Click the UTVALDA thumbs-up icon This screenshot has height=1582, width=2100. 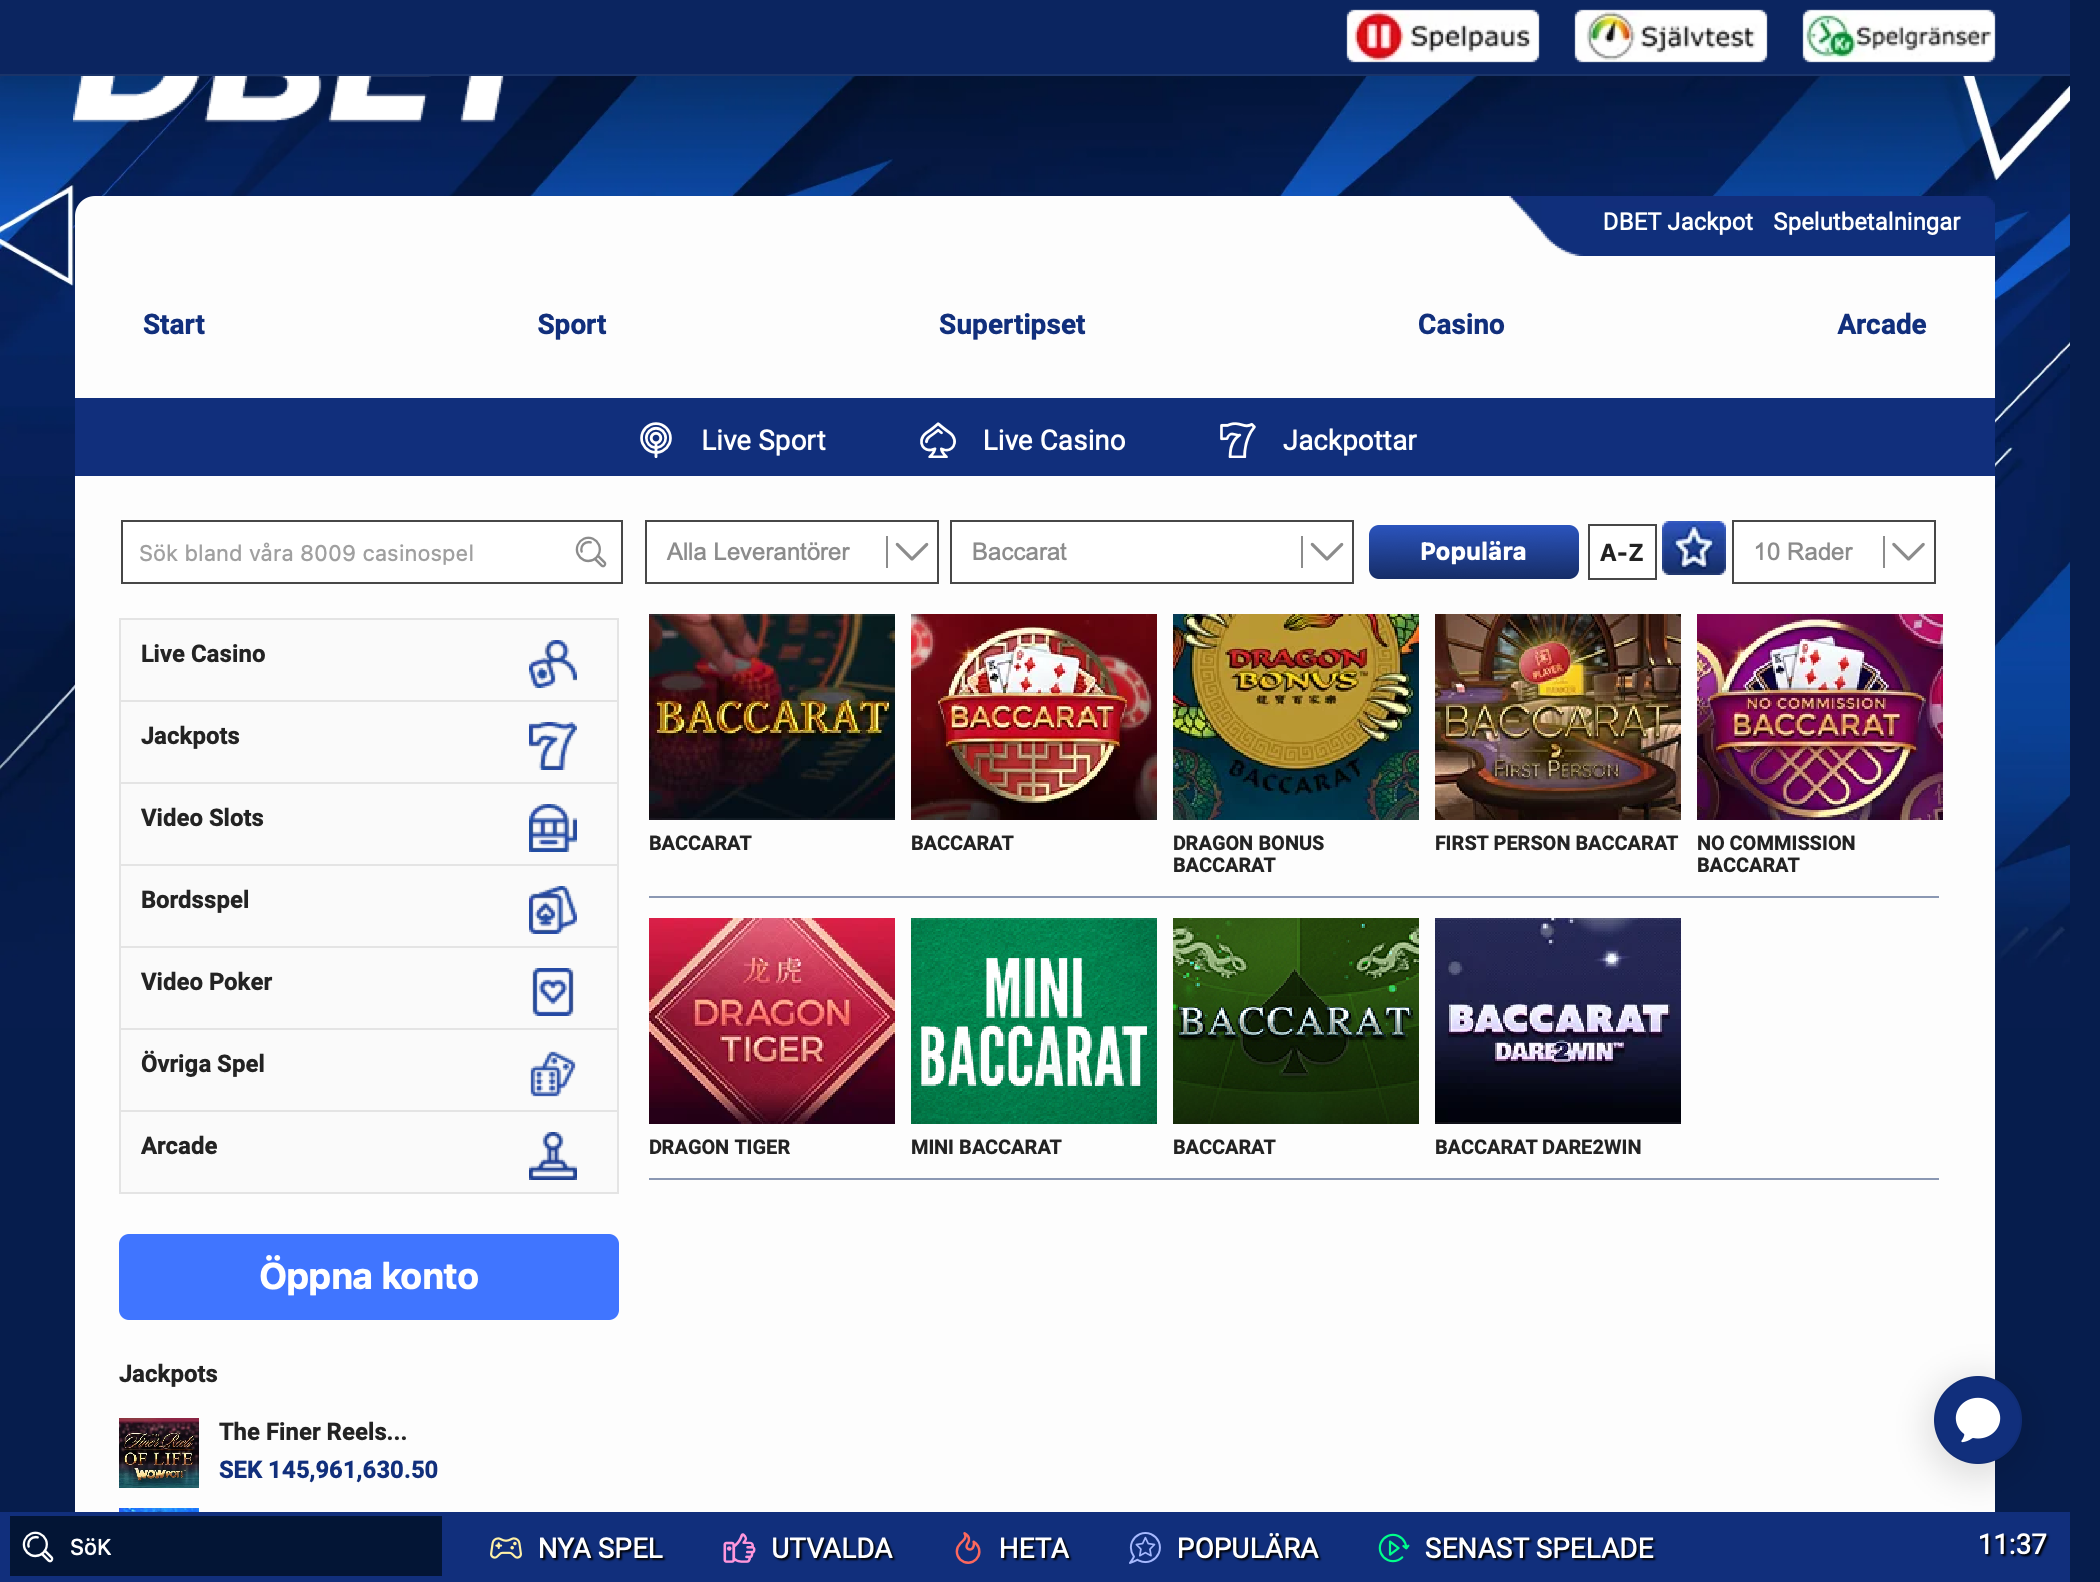tap(739, 1548)
